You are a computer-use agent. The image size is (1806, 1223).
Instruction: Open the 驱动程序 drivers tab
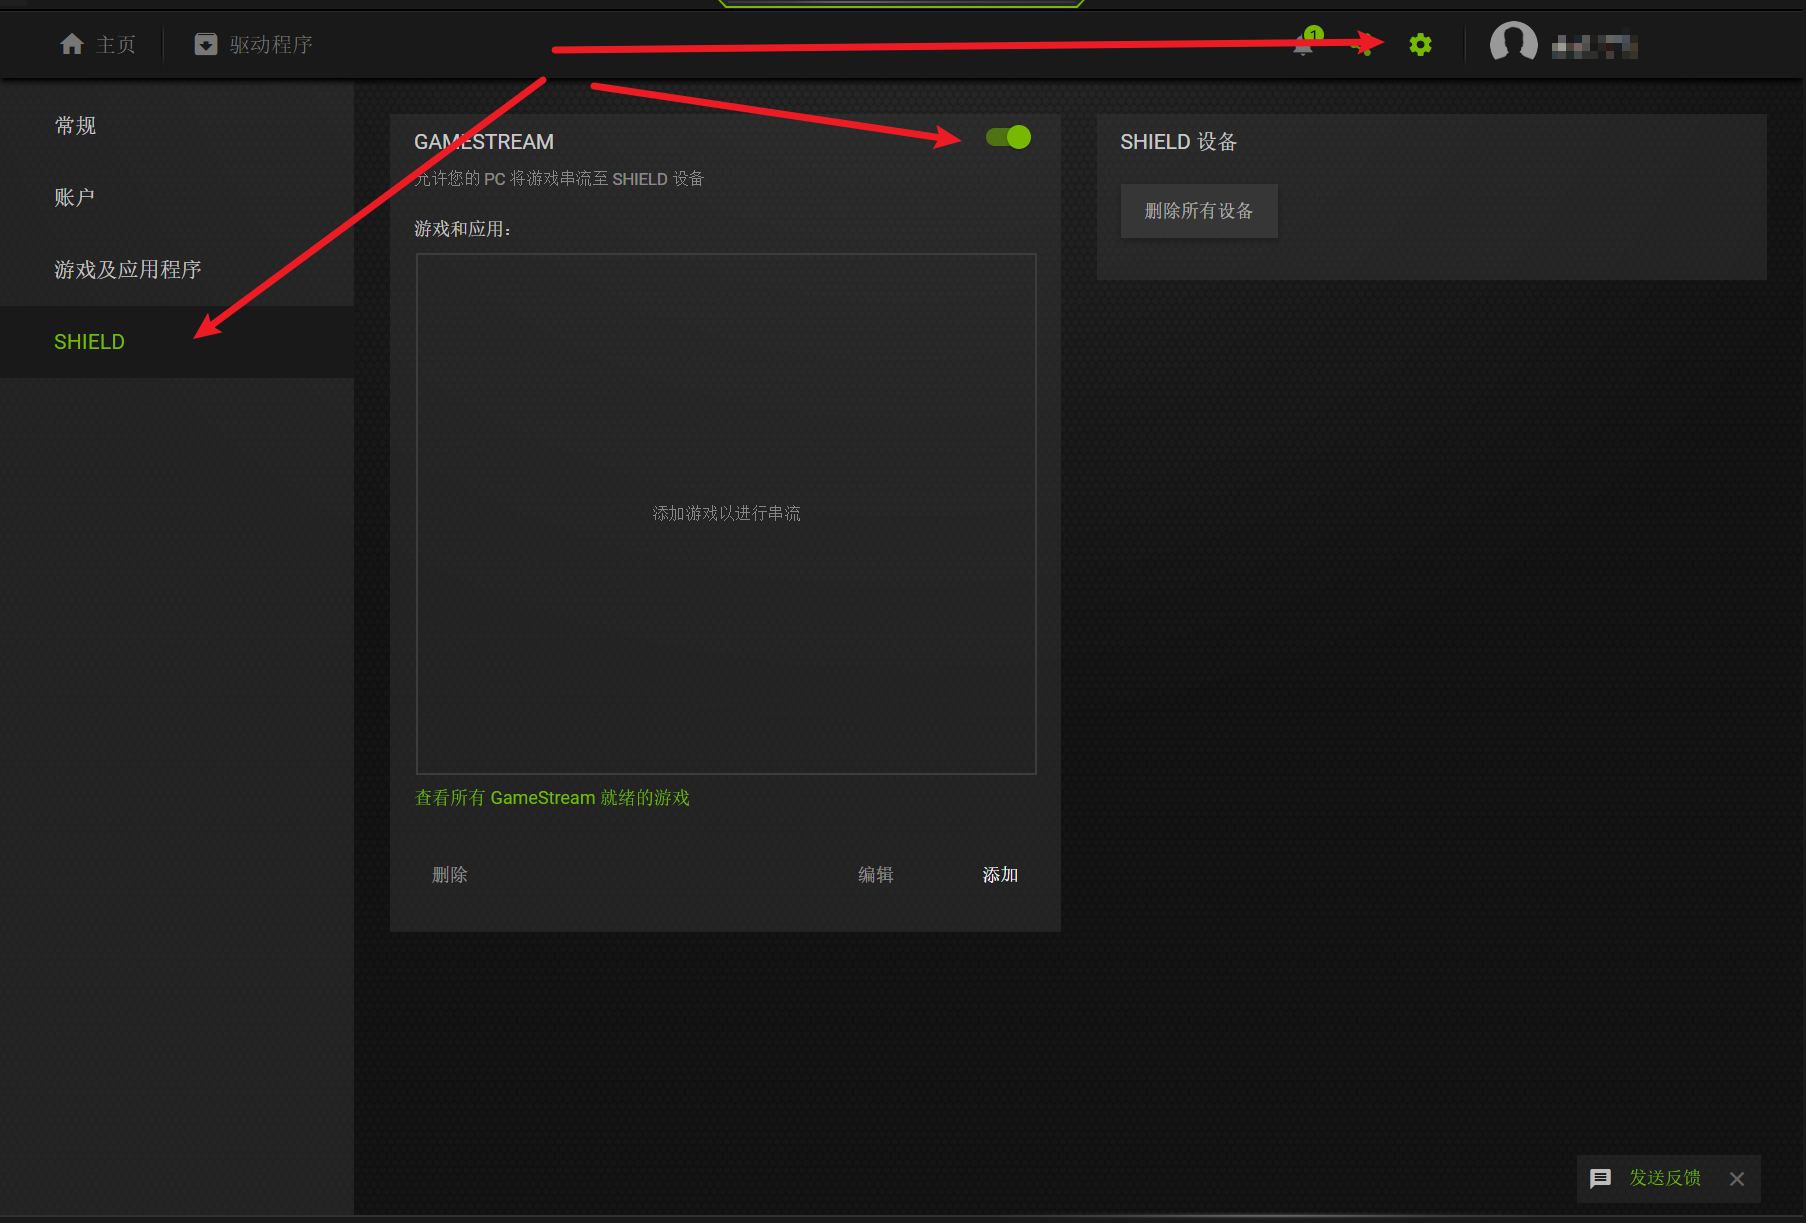[x=254, y=45]
